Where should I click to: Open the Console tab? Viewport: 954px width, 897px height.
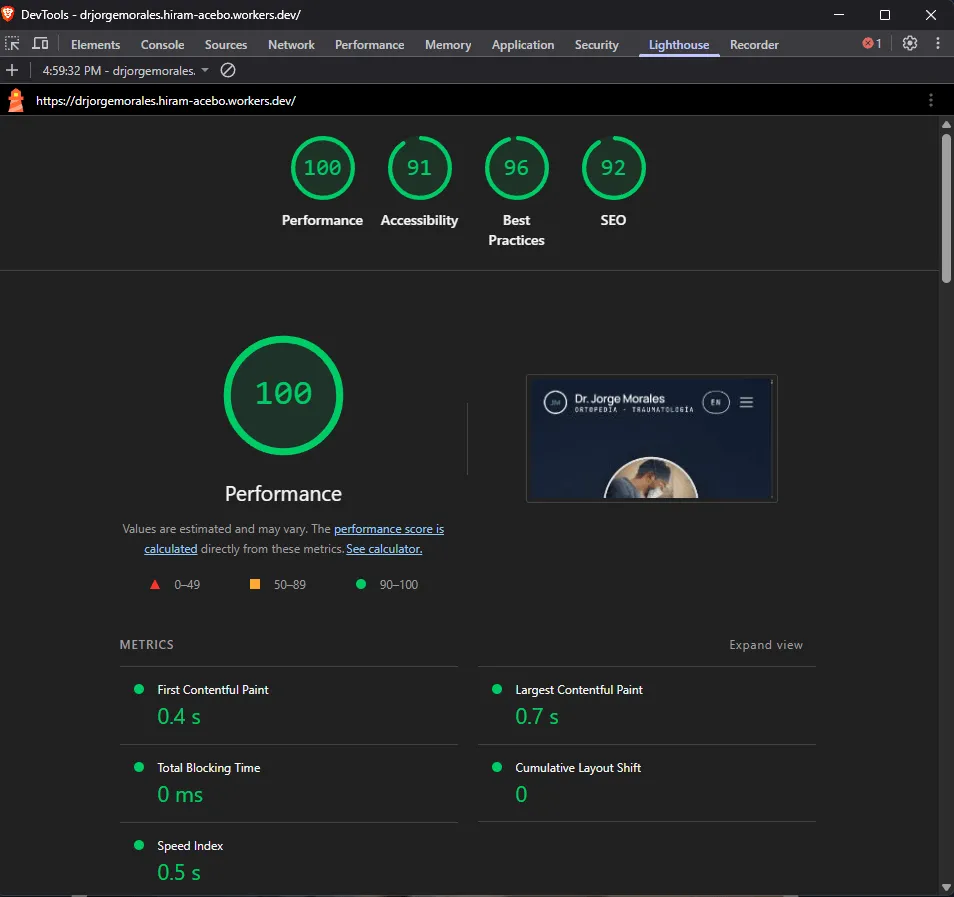pyautogui.click(x=162, y=44)
